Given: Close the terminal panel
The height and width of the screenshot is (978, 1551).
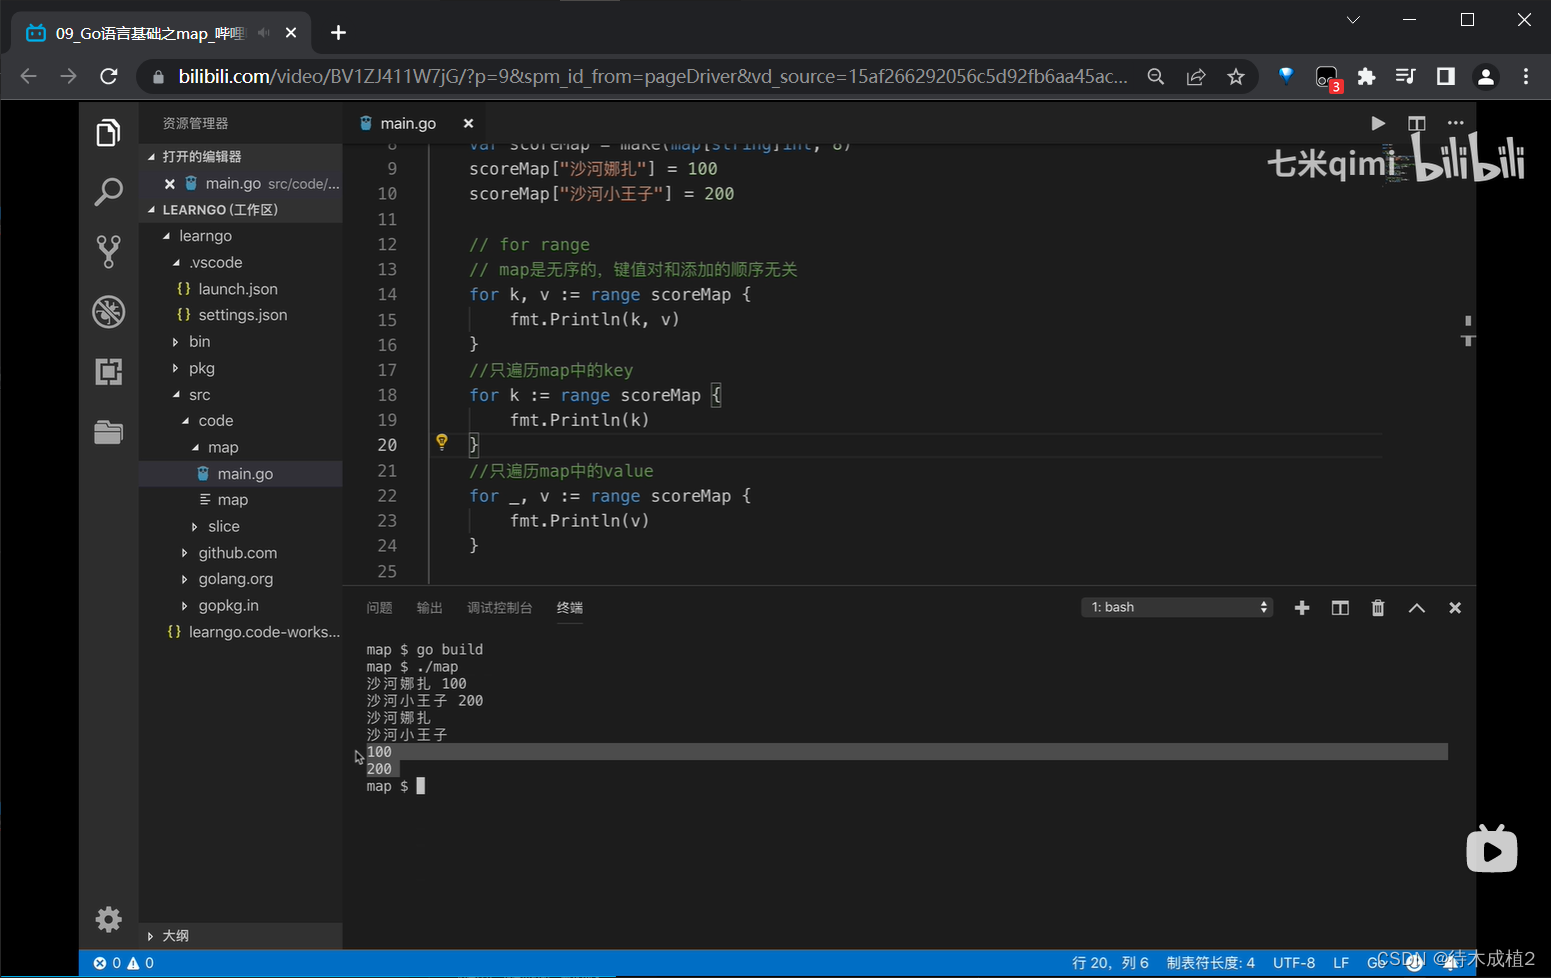Looking at the screenshot, I should pos(1455,608).
